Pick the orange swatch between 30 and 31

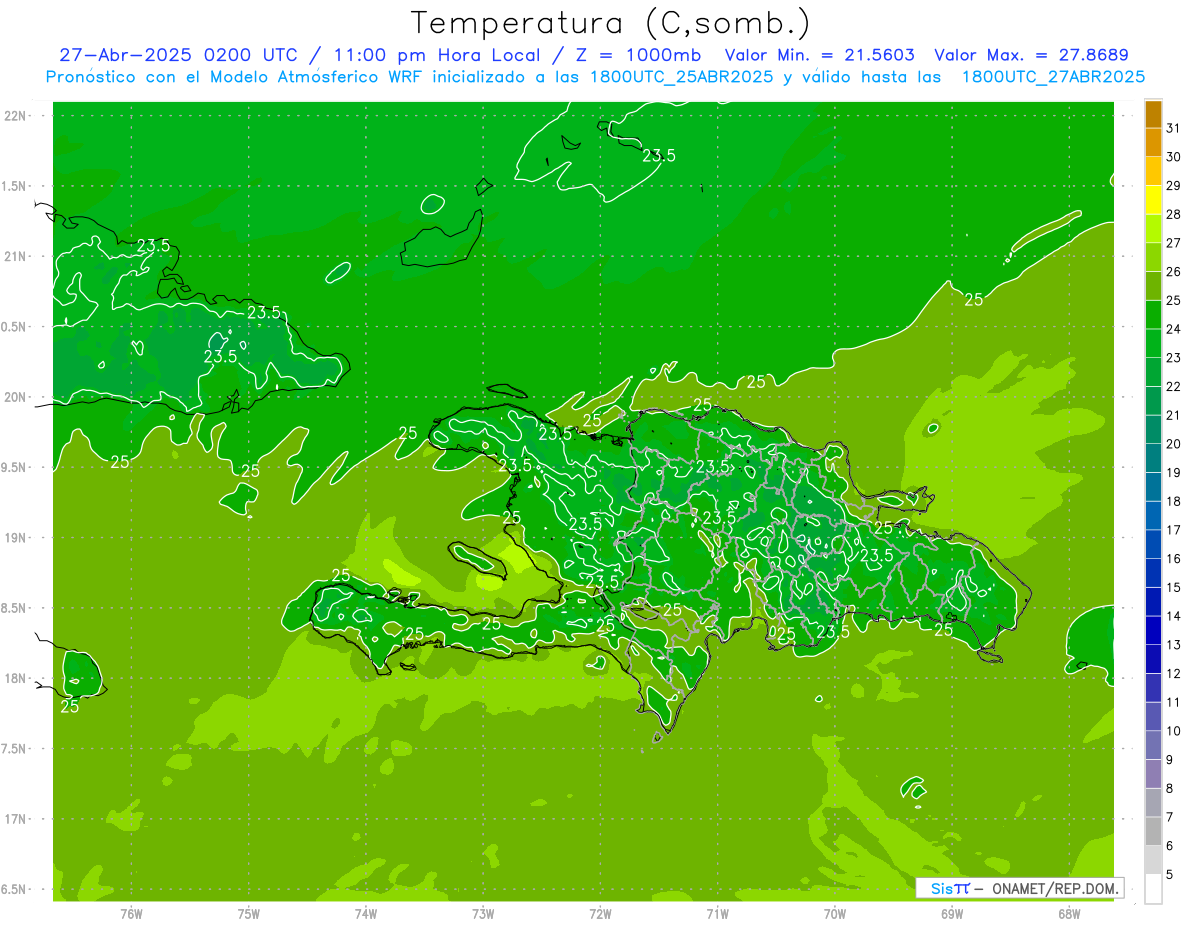pos(1153,142)
